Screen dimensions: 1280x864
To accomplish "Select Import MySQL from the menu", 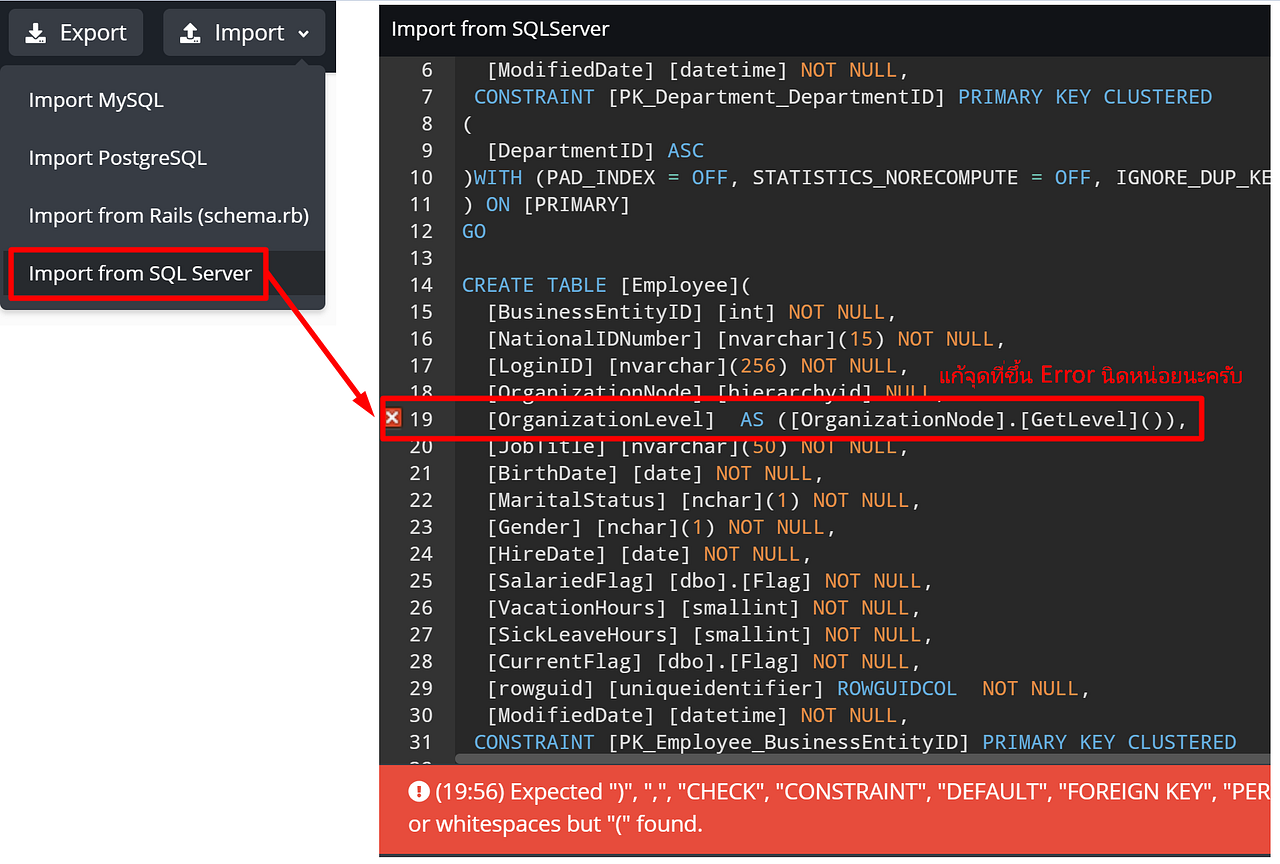I will pyautogui.click(x=96, y=100).
